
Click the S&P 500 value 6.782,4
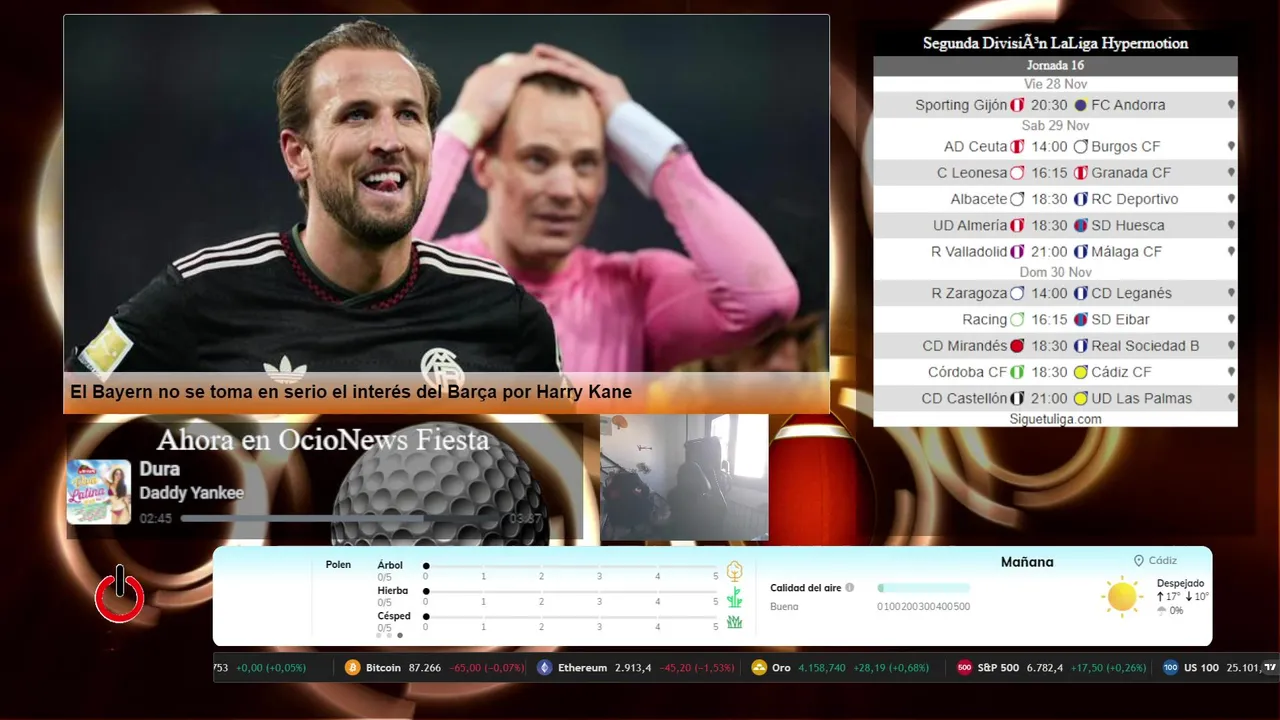tap(1045, 668)
